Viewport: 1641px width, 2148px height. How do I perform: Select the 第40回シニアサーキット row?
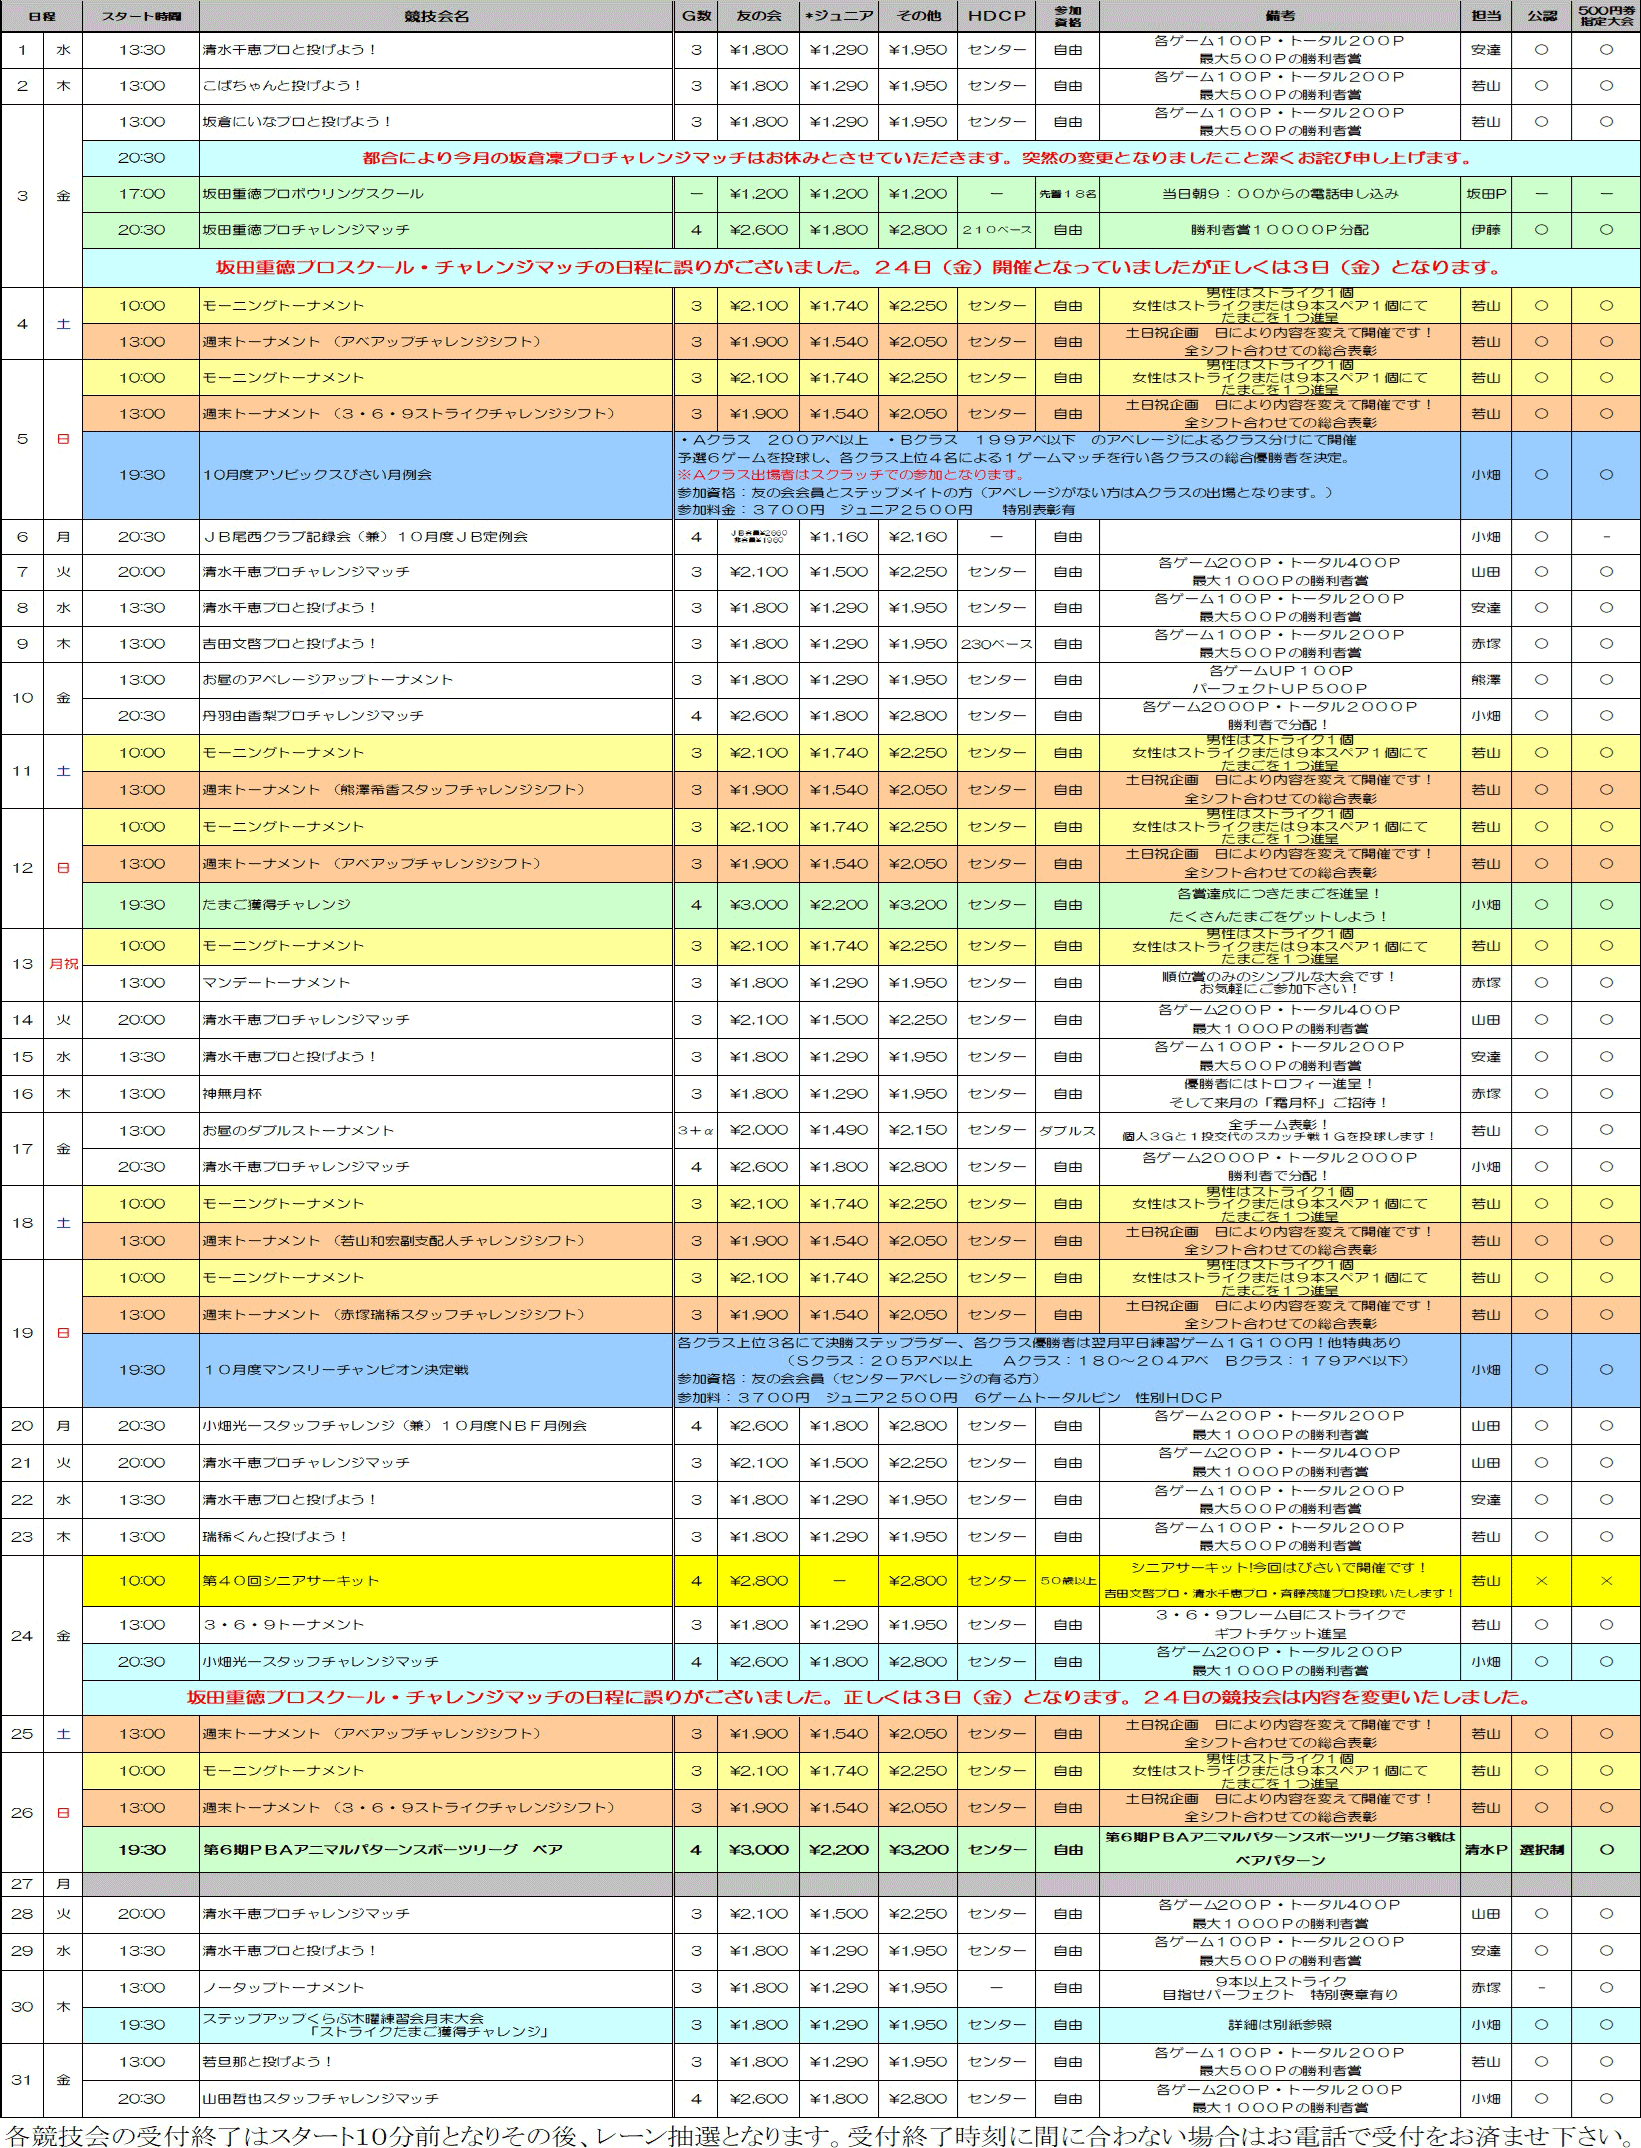click(x=291, y=1581)
